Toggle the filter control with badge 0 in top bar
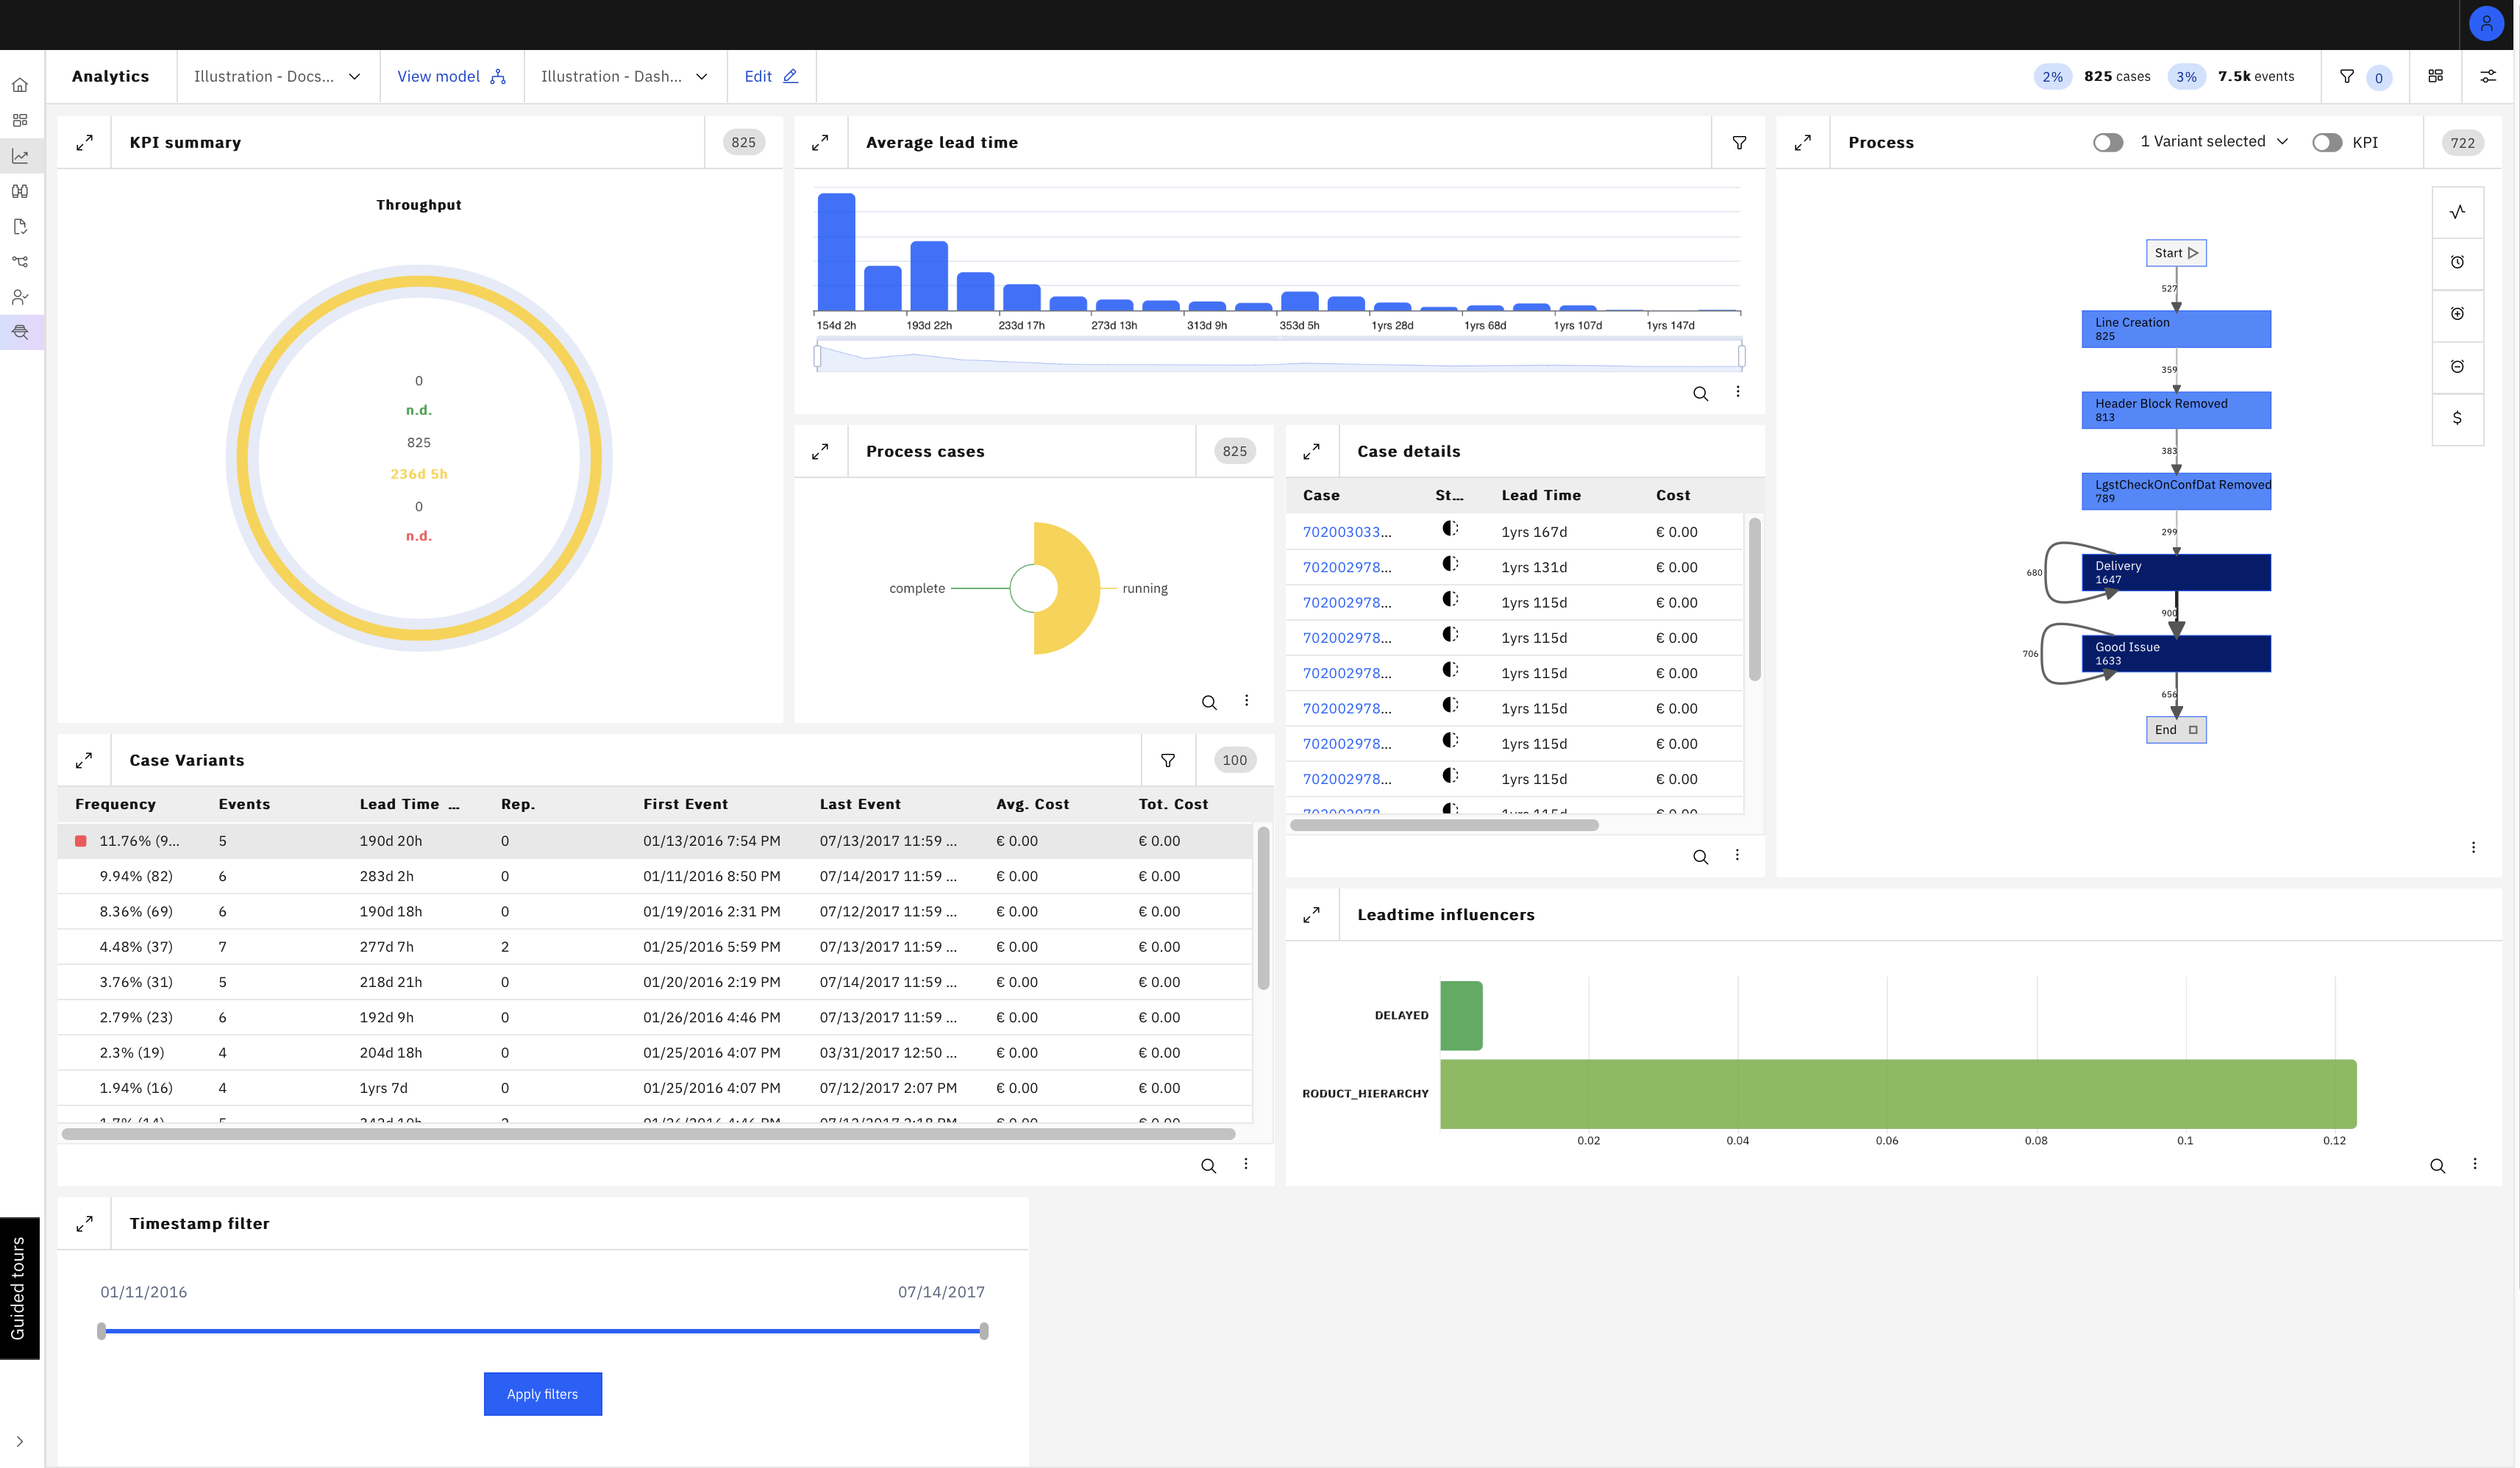2520x1468 pixels. tap(2364, 76)
